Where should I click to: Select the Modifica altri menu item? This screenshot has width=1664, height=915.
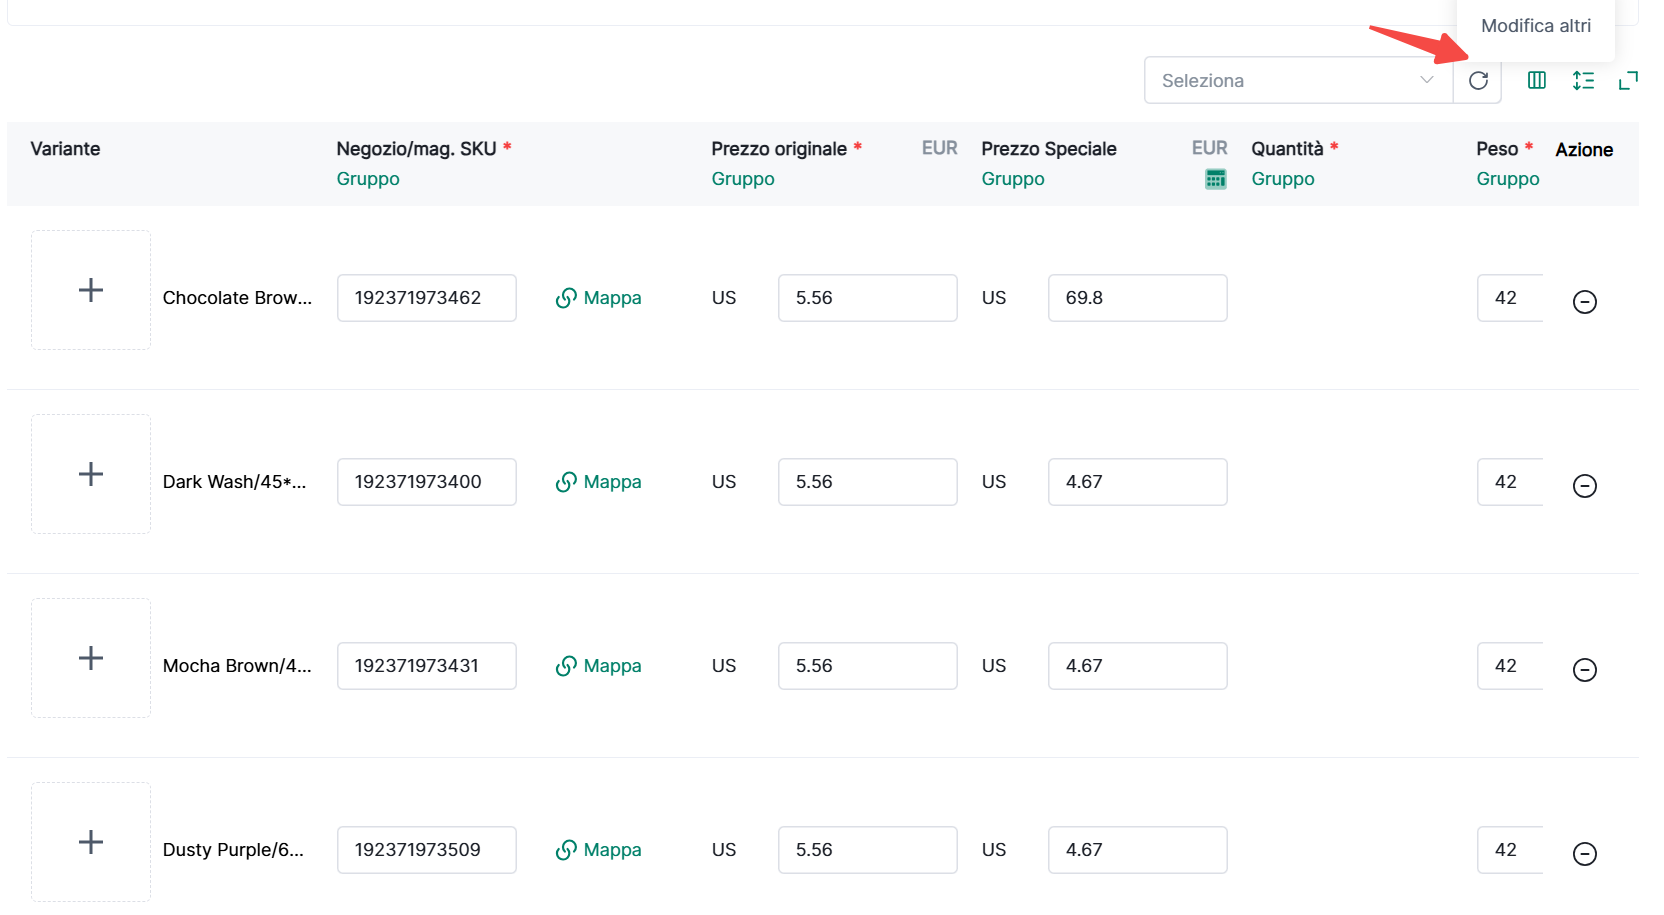click(1535, 26)
